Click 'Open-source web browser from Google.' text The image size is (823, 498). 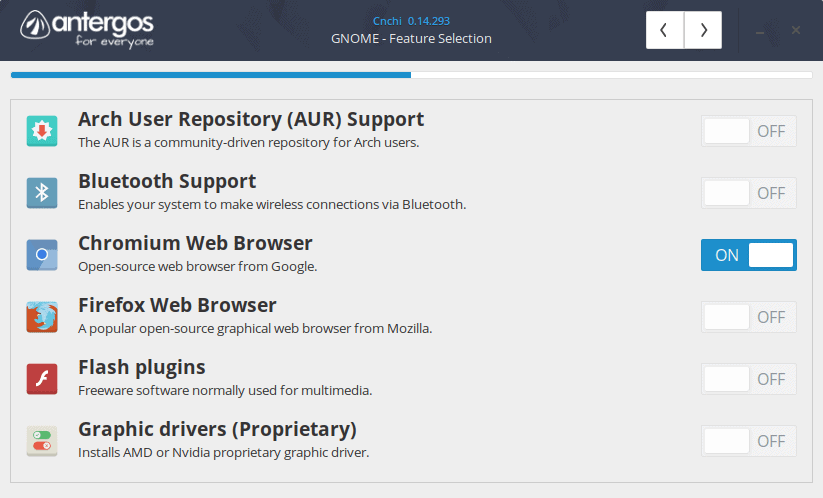click(198, 267)
